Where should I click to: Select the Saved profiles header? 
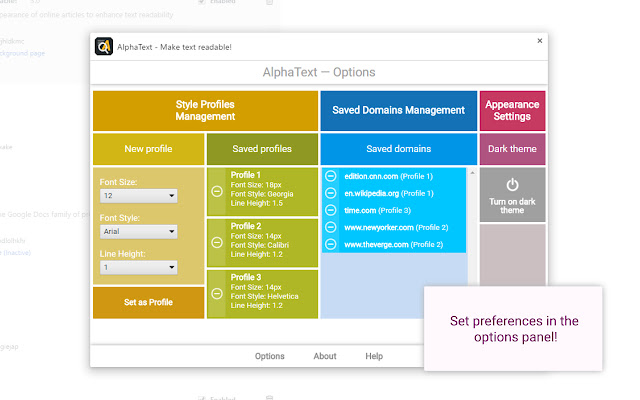pos(262,149)
